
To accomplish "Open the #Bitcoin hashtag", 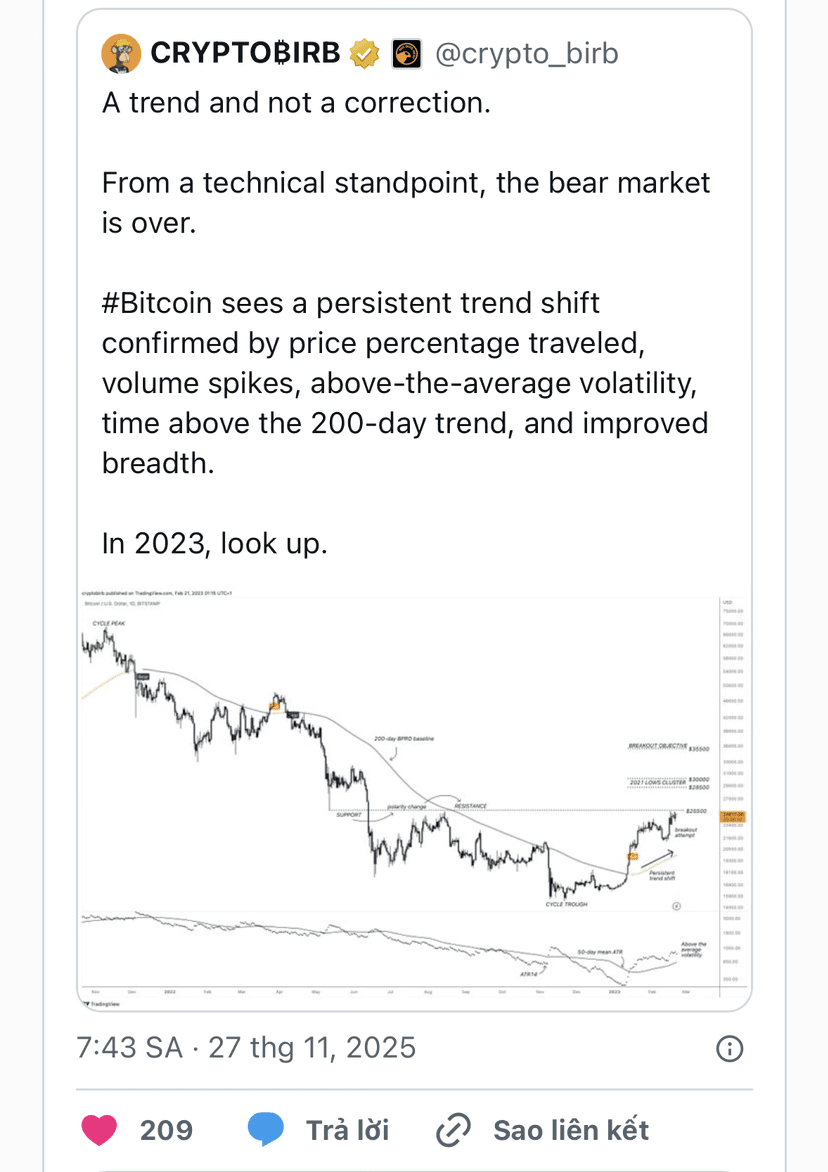I will pos(157,303).
